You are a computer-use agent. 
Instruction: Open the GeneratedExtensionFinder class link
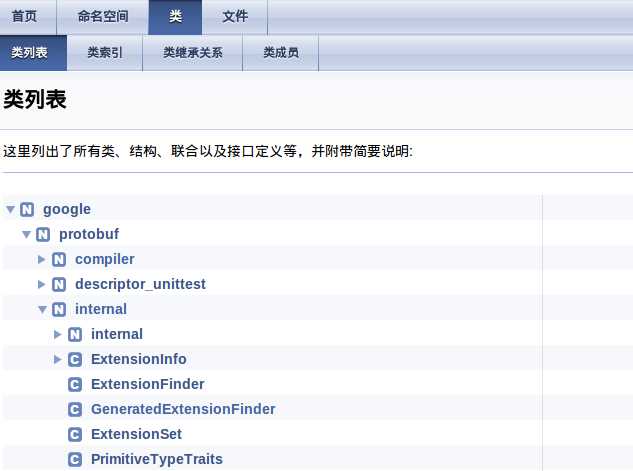point(183,410)
